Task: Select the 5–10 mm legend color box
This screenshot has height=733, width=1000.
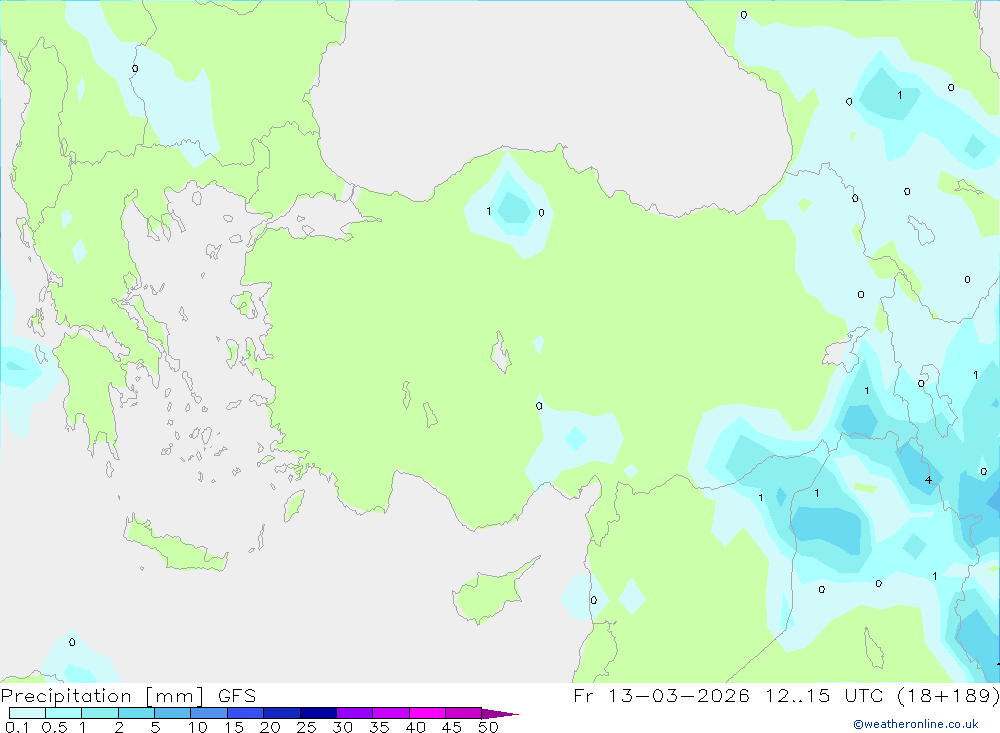Action: [x=172, y=713]
